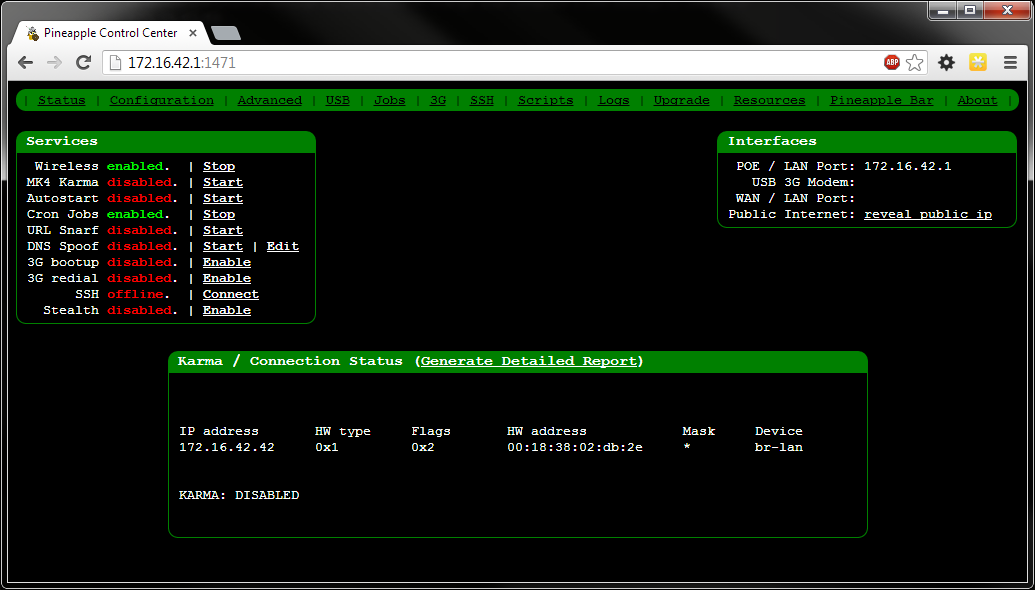Minimize the Chrome window
The width and height of the screenshot is (1035, 590).
[944, 9]
